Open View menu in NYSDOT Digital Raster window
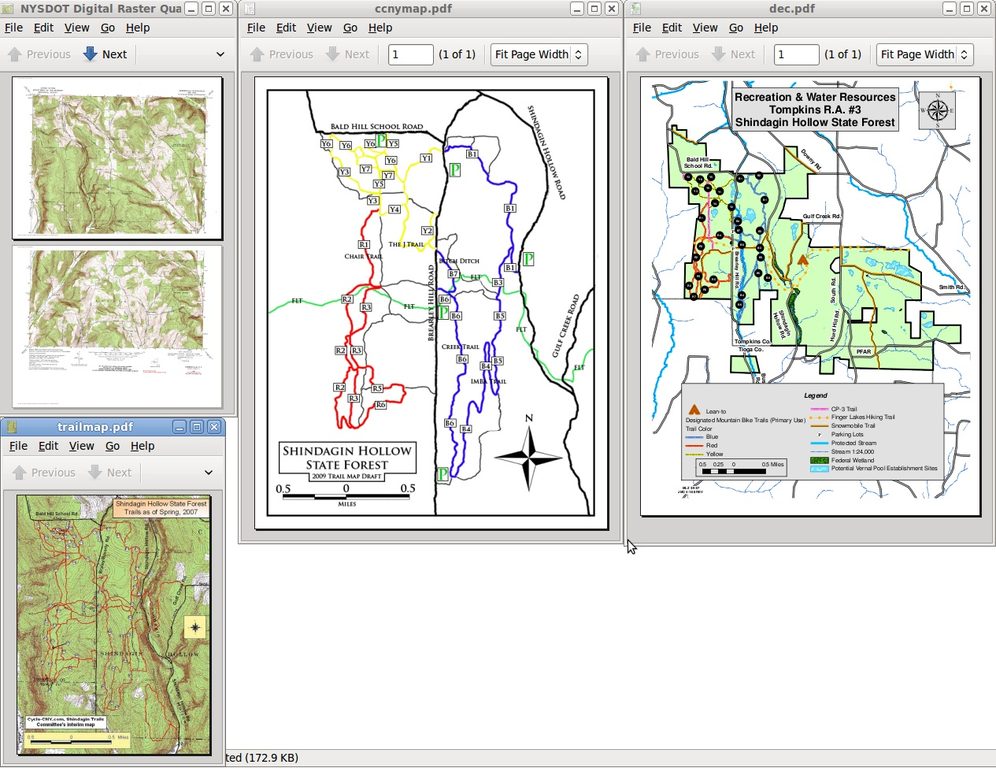This screenshot has height=768, width=996. pyautogui.click(x=76, y=27)
